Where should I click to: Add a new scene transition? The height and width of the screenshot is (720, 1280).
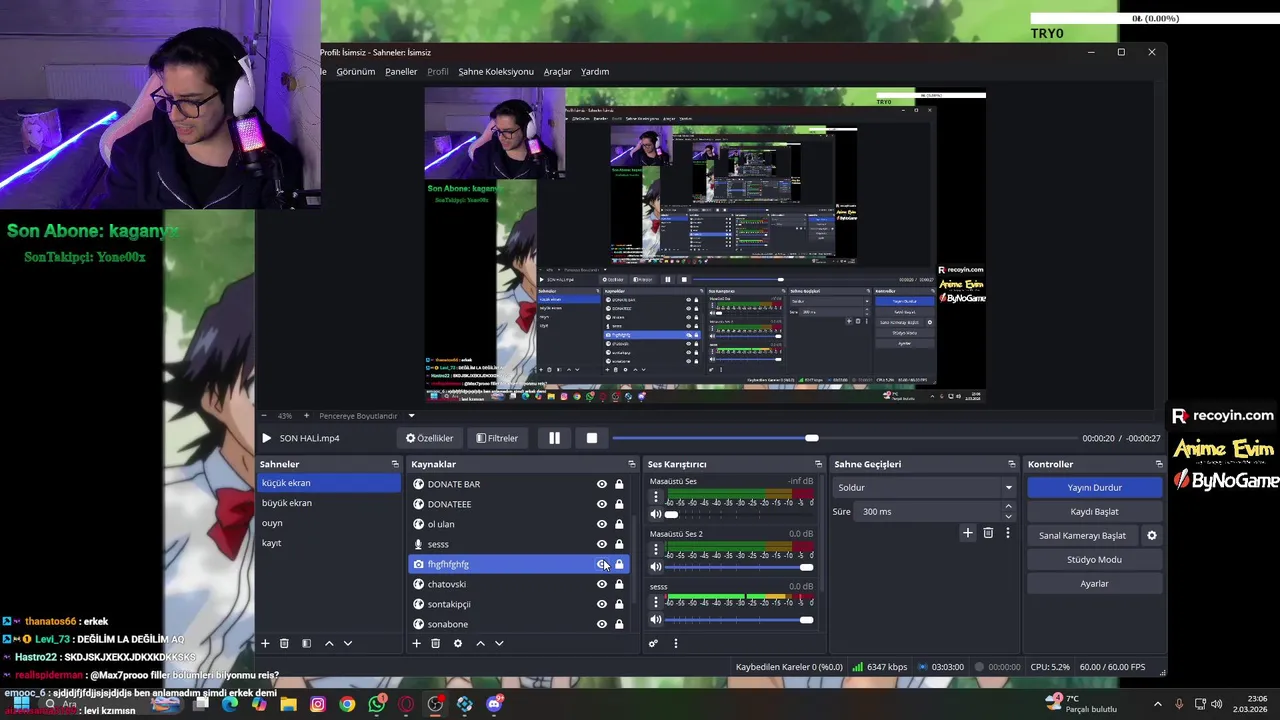[x=967, y=533]
